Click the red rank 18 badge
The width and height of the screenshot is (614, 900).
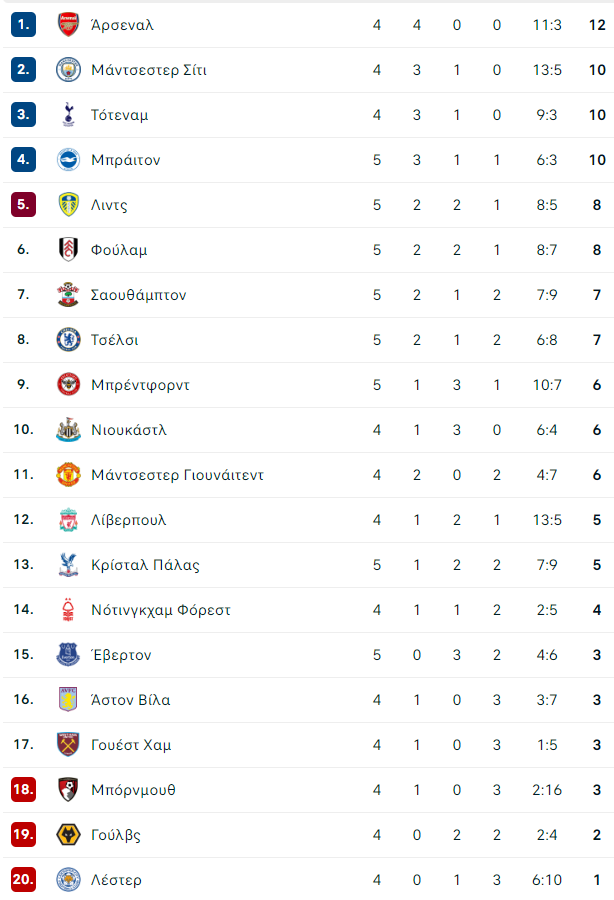[x=24, y=789]
